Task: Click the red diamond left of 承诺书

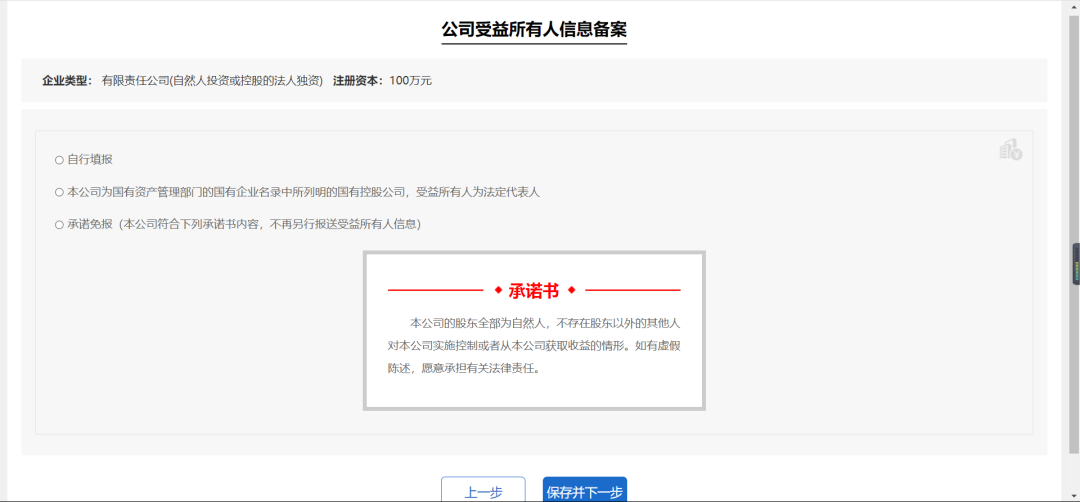Action: click(x=498, y=290)
